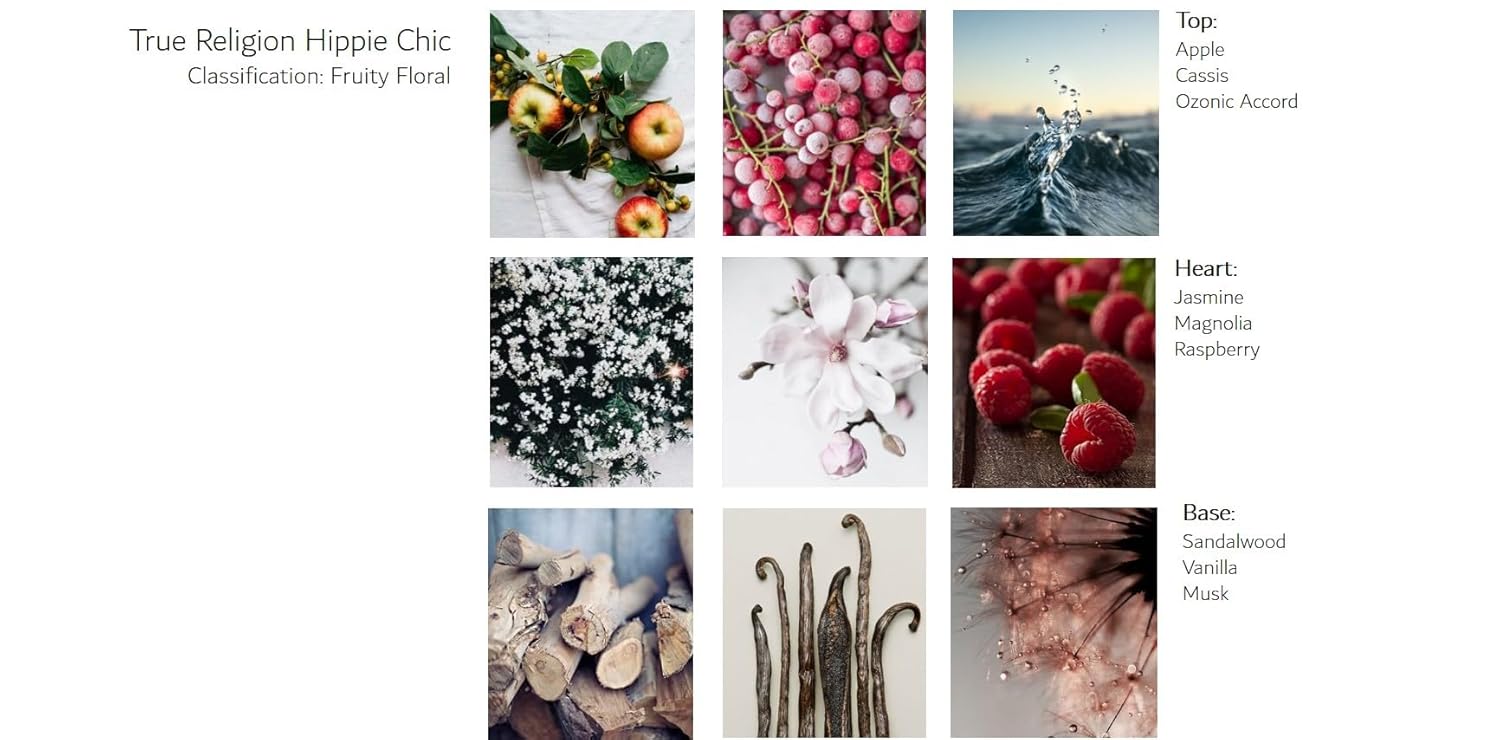Click the Base: notes heading
Screen dimensions: 1500x740
pyautogui.click(x=1209, y=513)
